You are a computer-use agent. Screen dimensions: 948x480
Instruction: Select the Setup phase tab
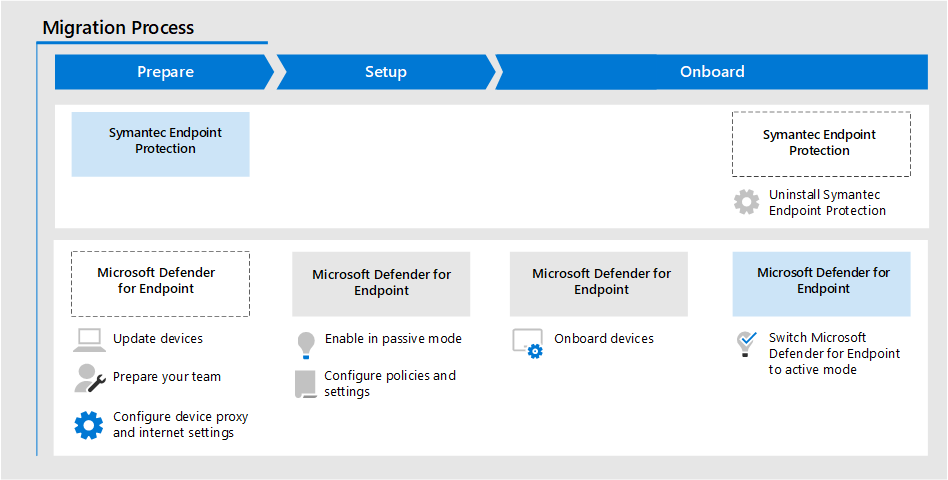tap(385, 72)
